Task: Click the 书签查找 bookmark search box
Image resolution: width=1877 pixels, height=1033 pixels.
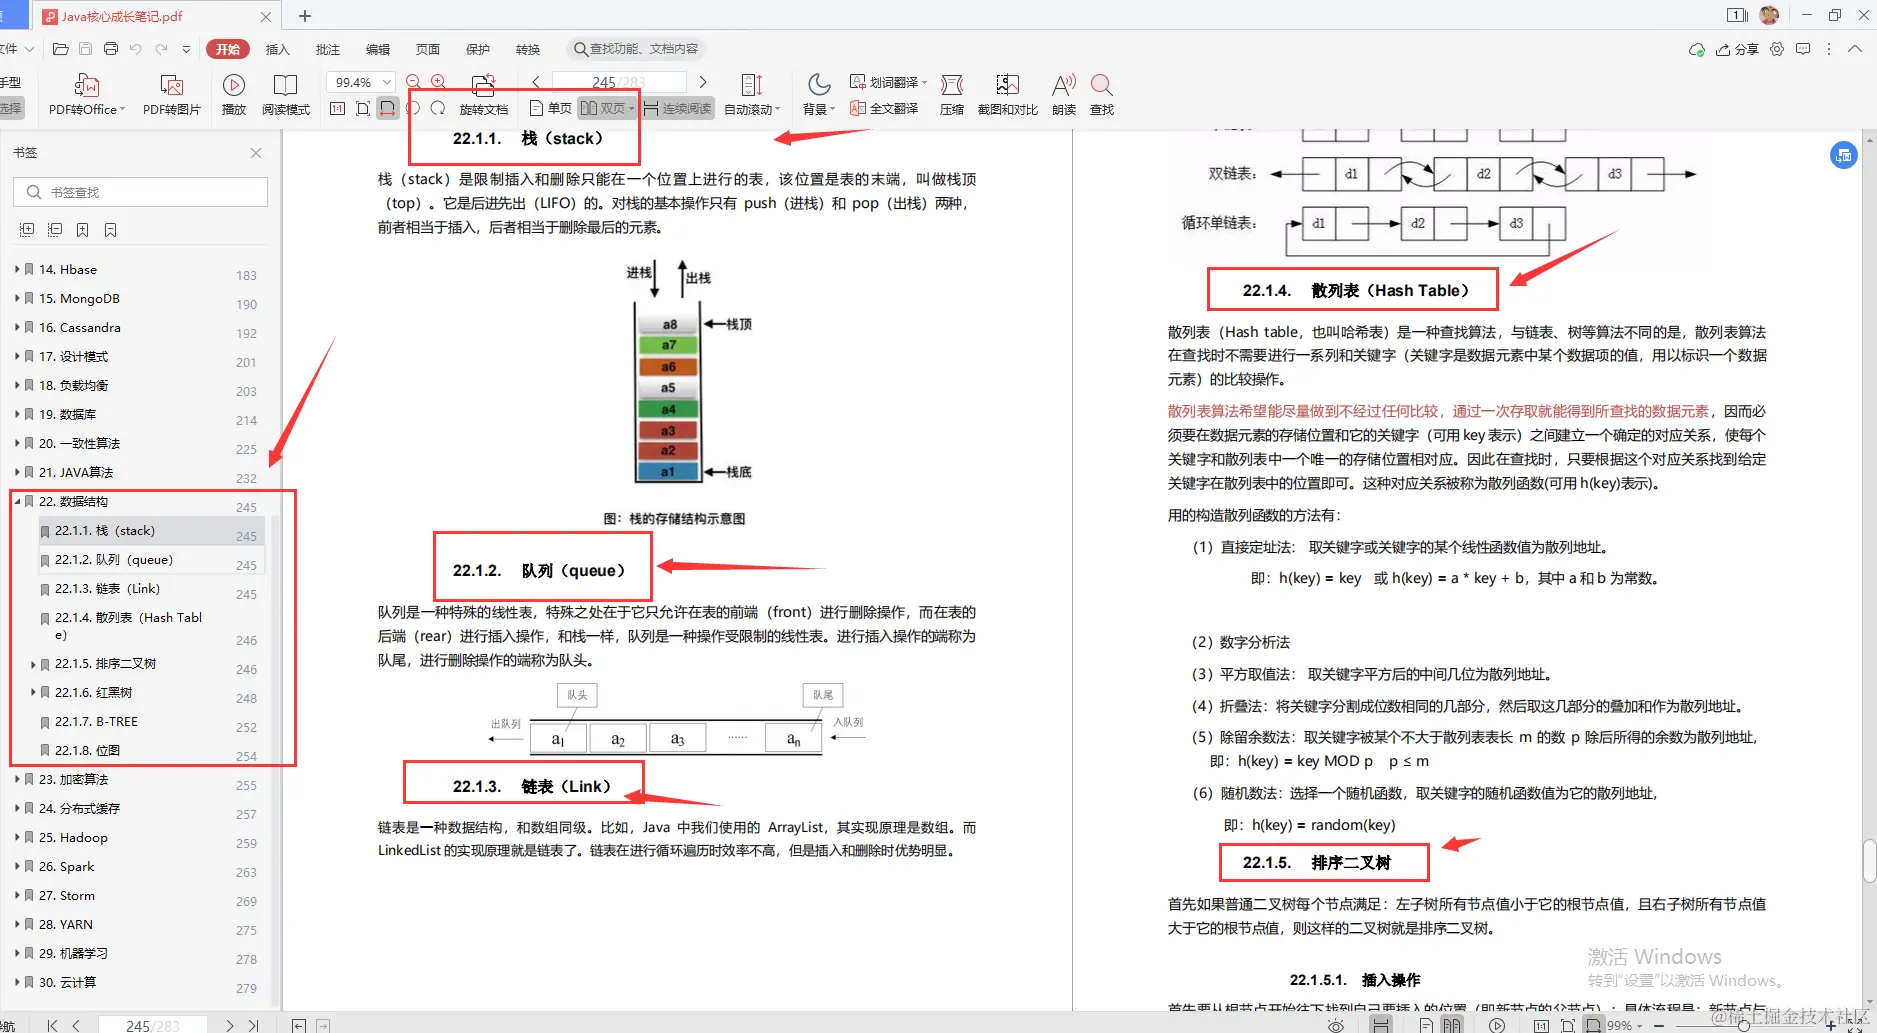Action: tap(140, 191)
